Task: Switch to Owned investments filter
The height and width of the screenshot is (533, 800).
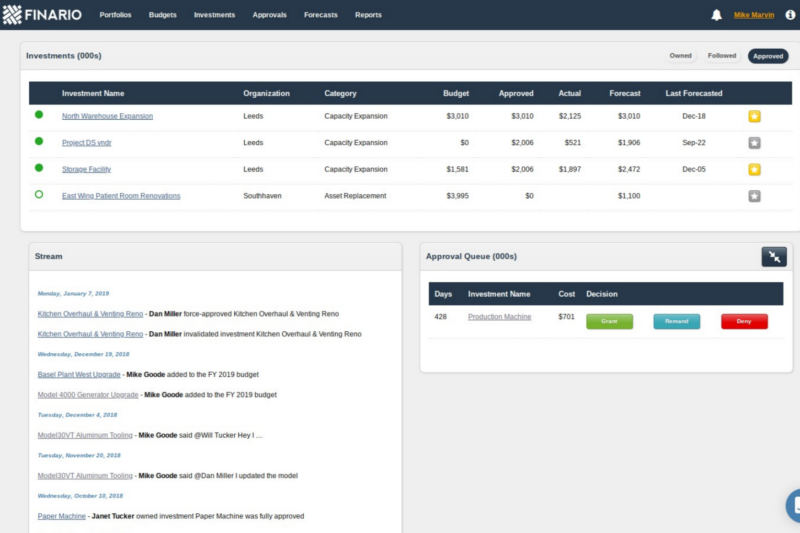Action: point(680,56)
